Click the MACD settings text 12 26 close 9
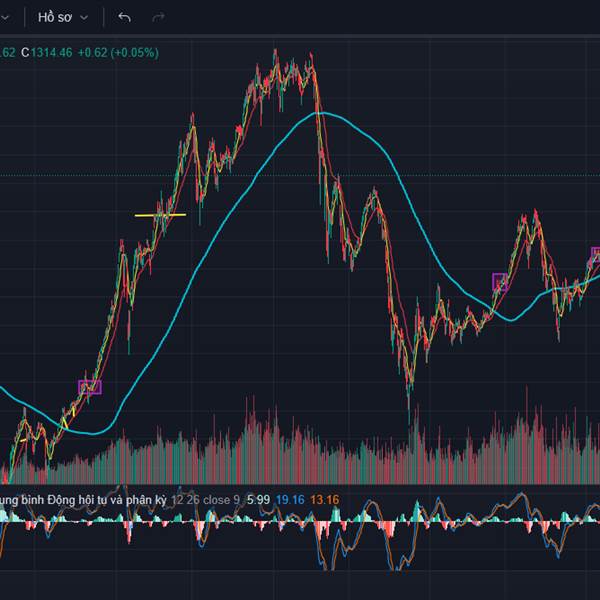Viewport: 600px width, 600px height. pos(205,500)
